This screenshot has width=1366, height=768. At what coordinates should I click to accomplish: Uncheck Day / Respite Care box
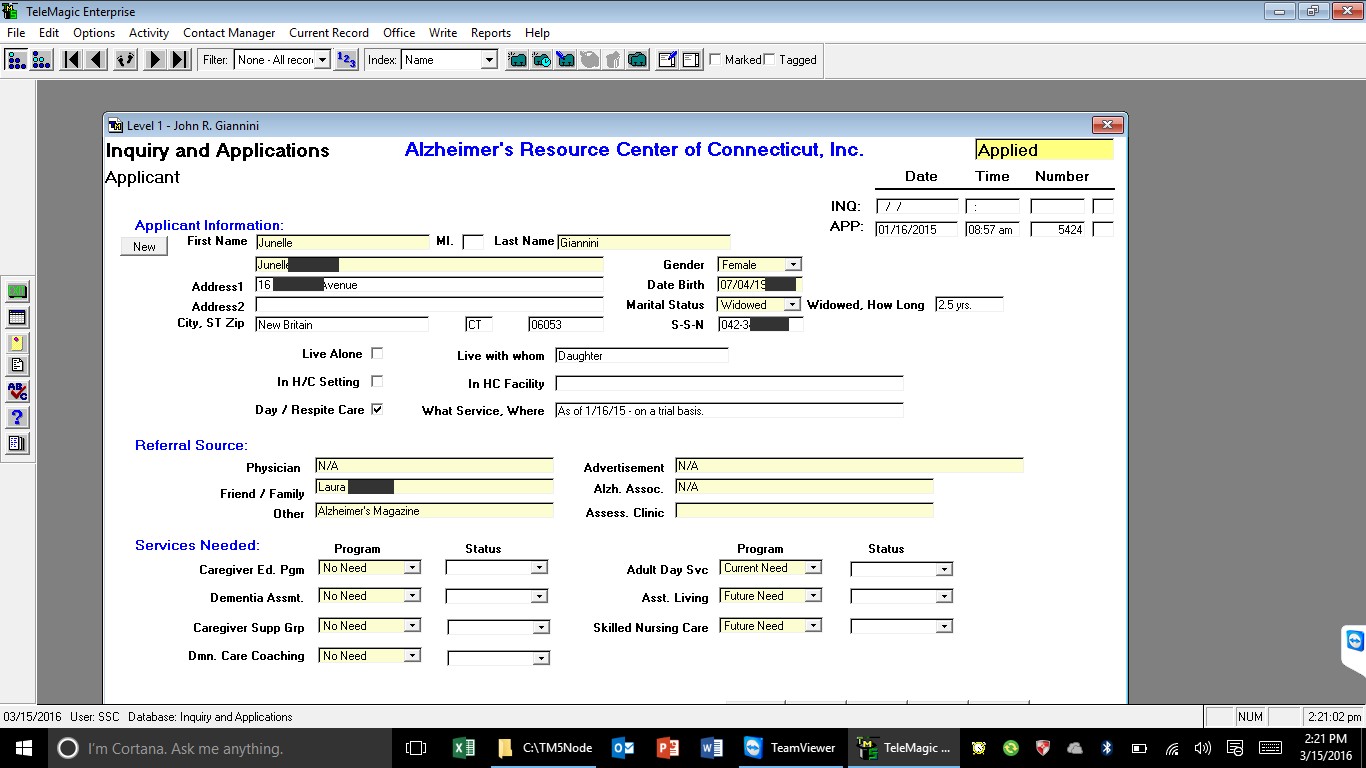[x=377, y=409]
